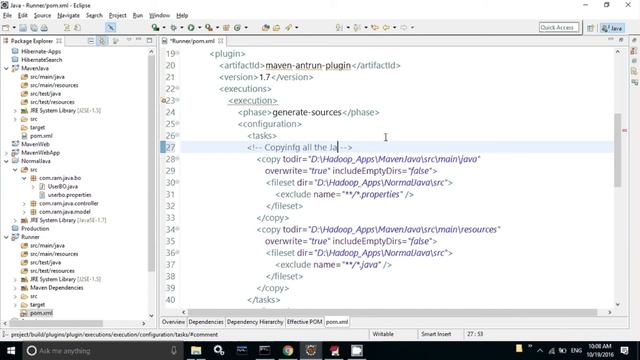Click the Print toolbar icon
This screenshot has height=360, width=640.
point(44,28)
